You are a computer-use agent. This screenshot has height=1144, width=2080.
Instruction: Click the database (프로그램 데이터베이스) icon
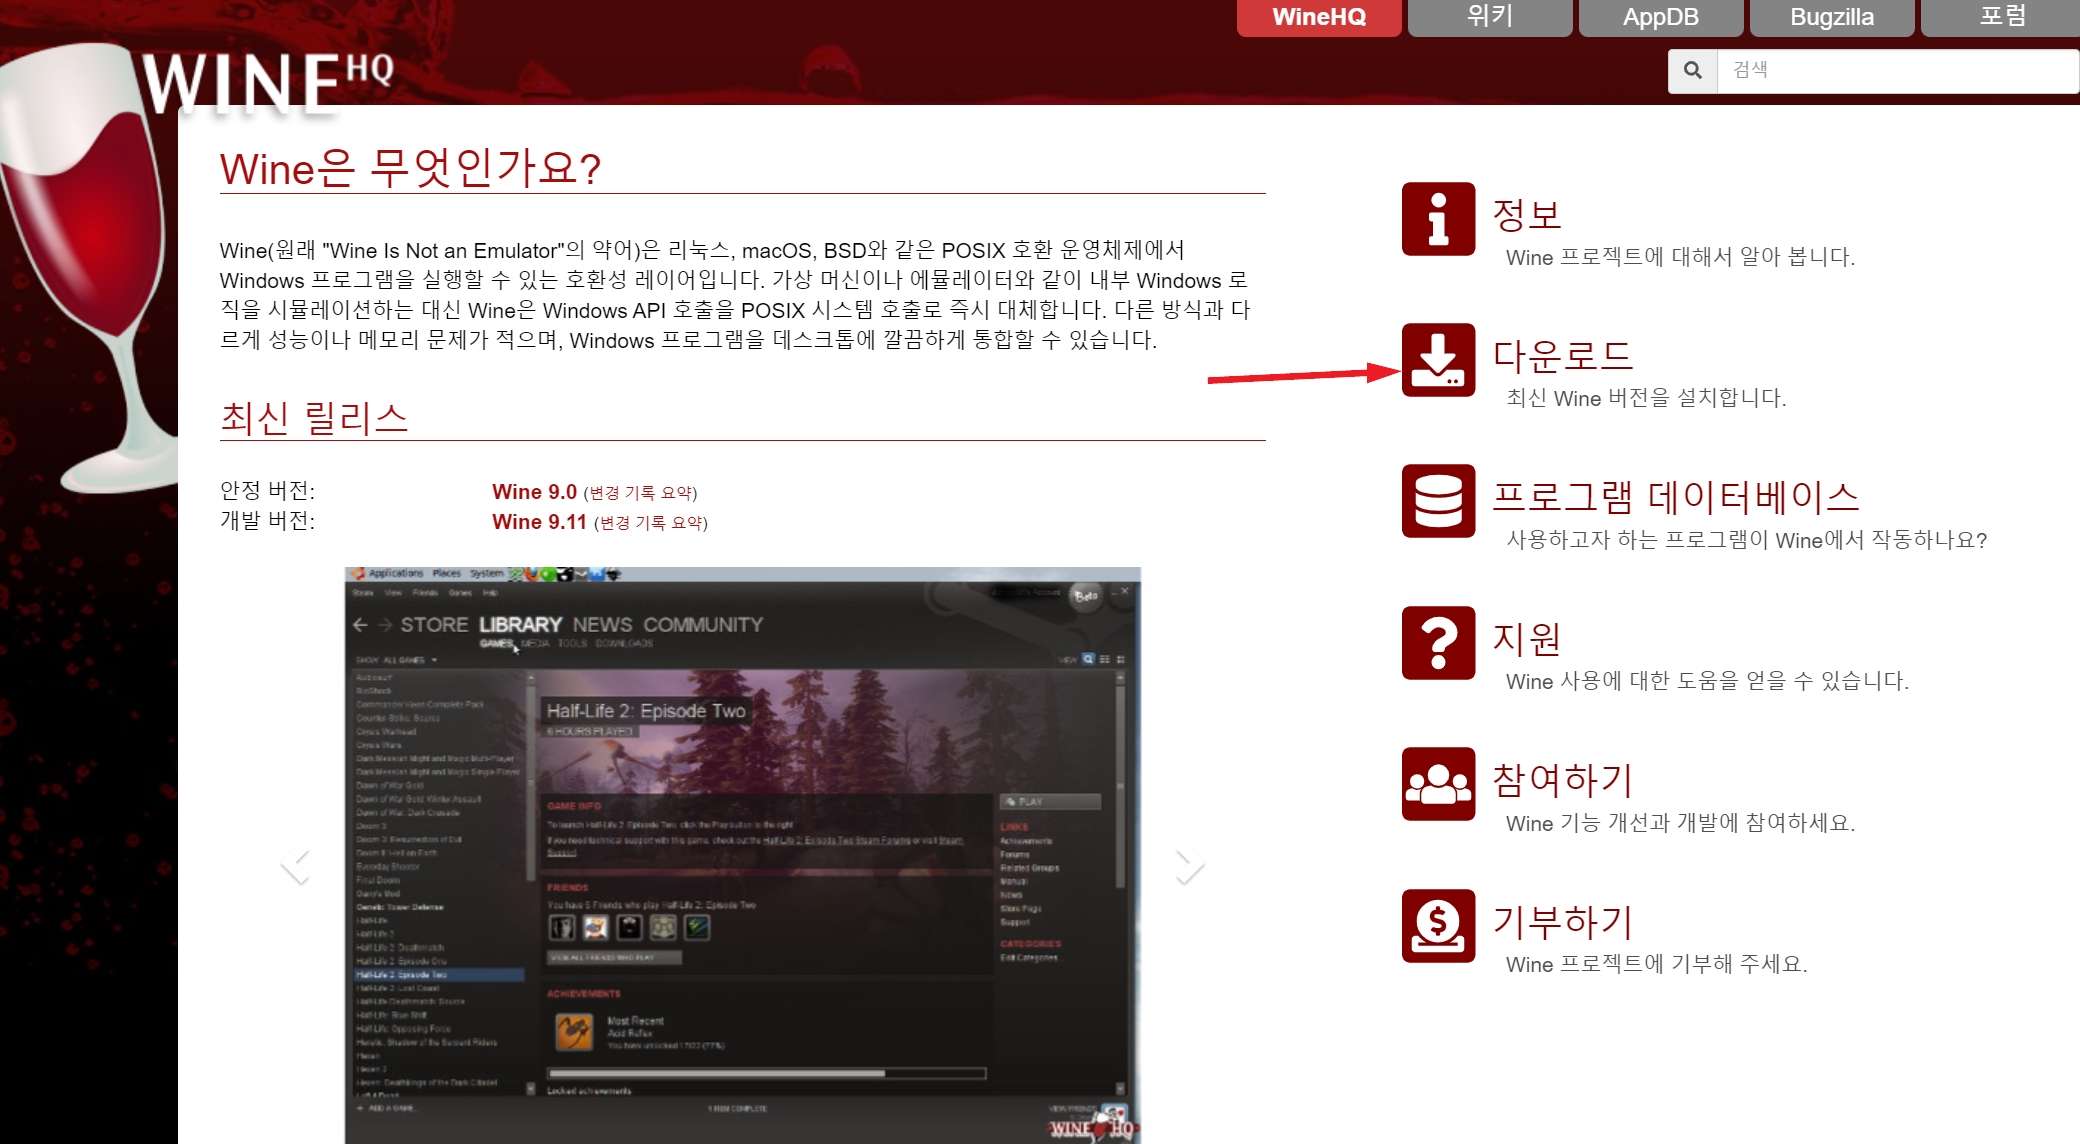[x=1438, y=501]
